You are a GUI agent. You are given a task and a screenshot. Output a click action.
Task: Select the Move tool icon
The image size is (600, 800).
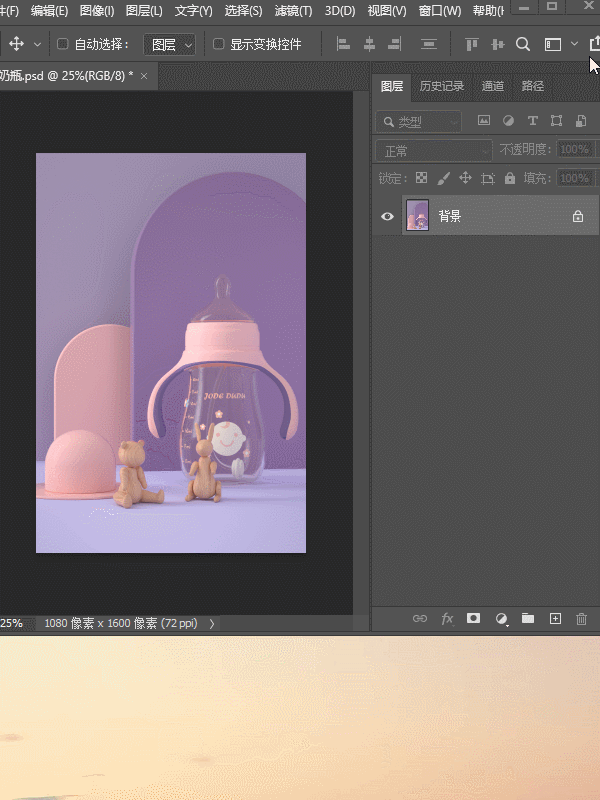[x=16, y=44]
